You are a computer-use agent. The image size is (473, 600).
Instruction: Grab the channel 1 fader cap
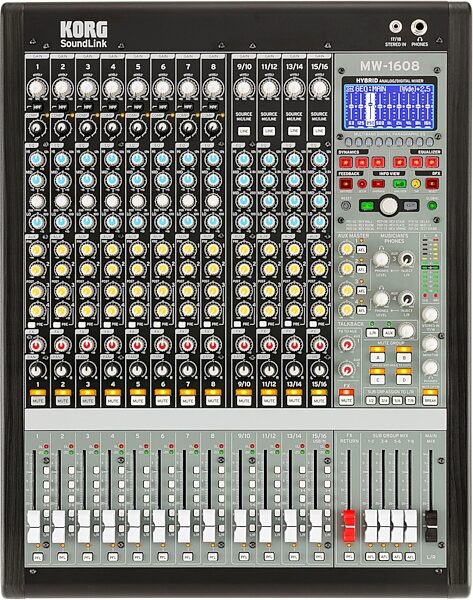click(34, 527)
